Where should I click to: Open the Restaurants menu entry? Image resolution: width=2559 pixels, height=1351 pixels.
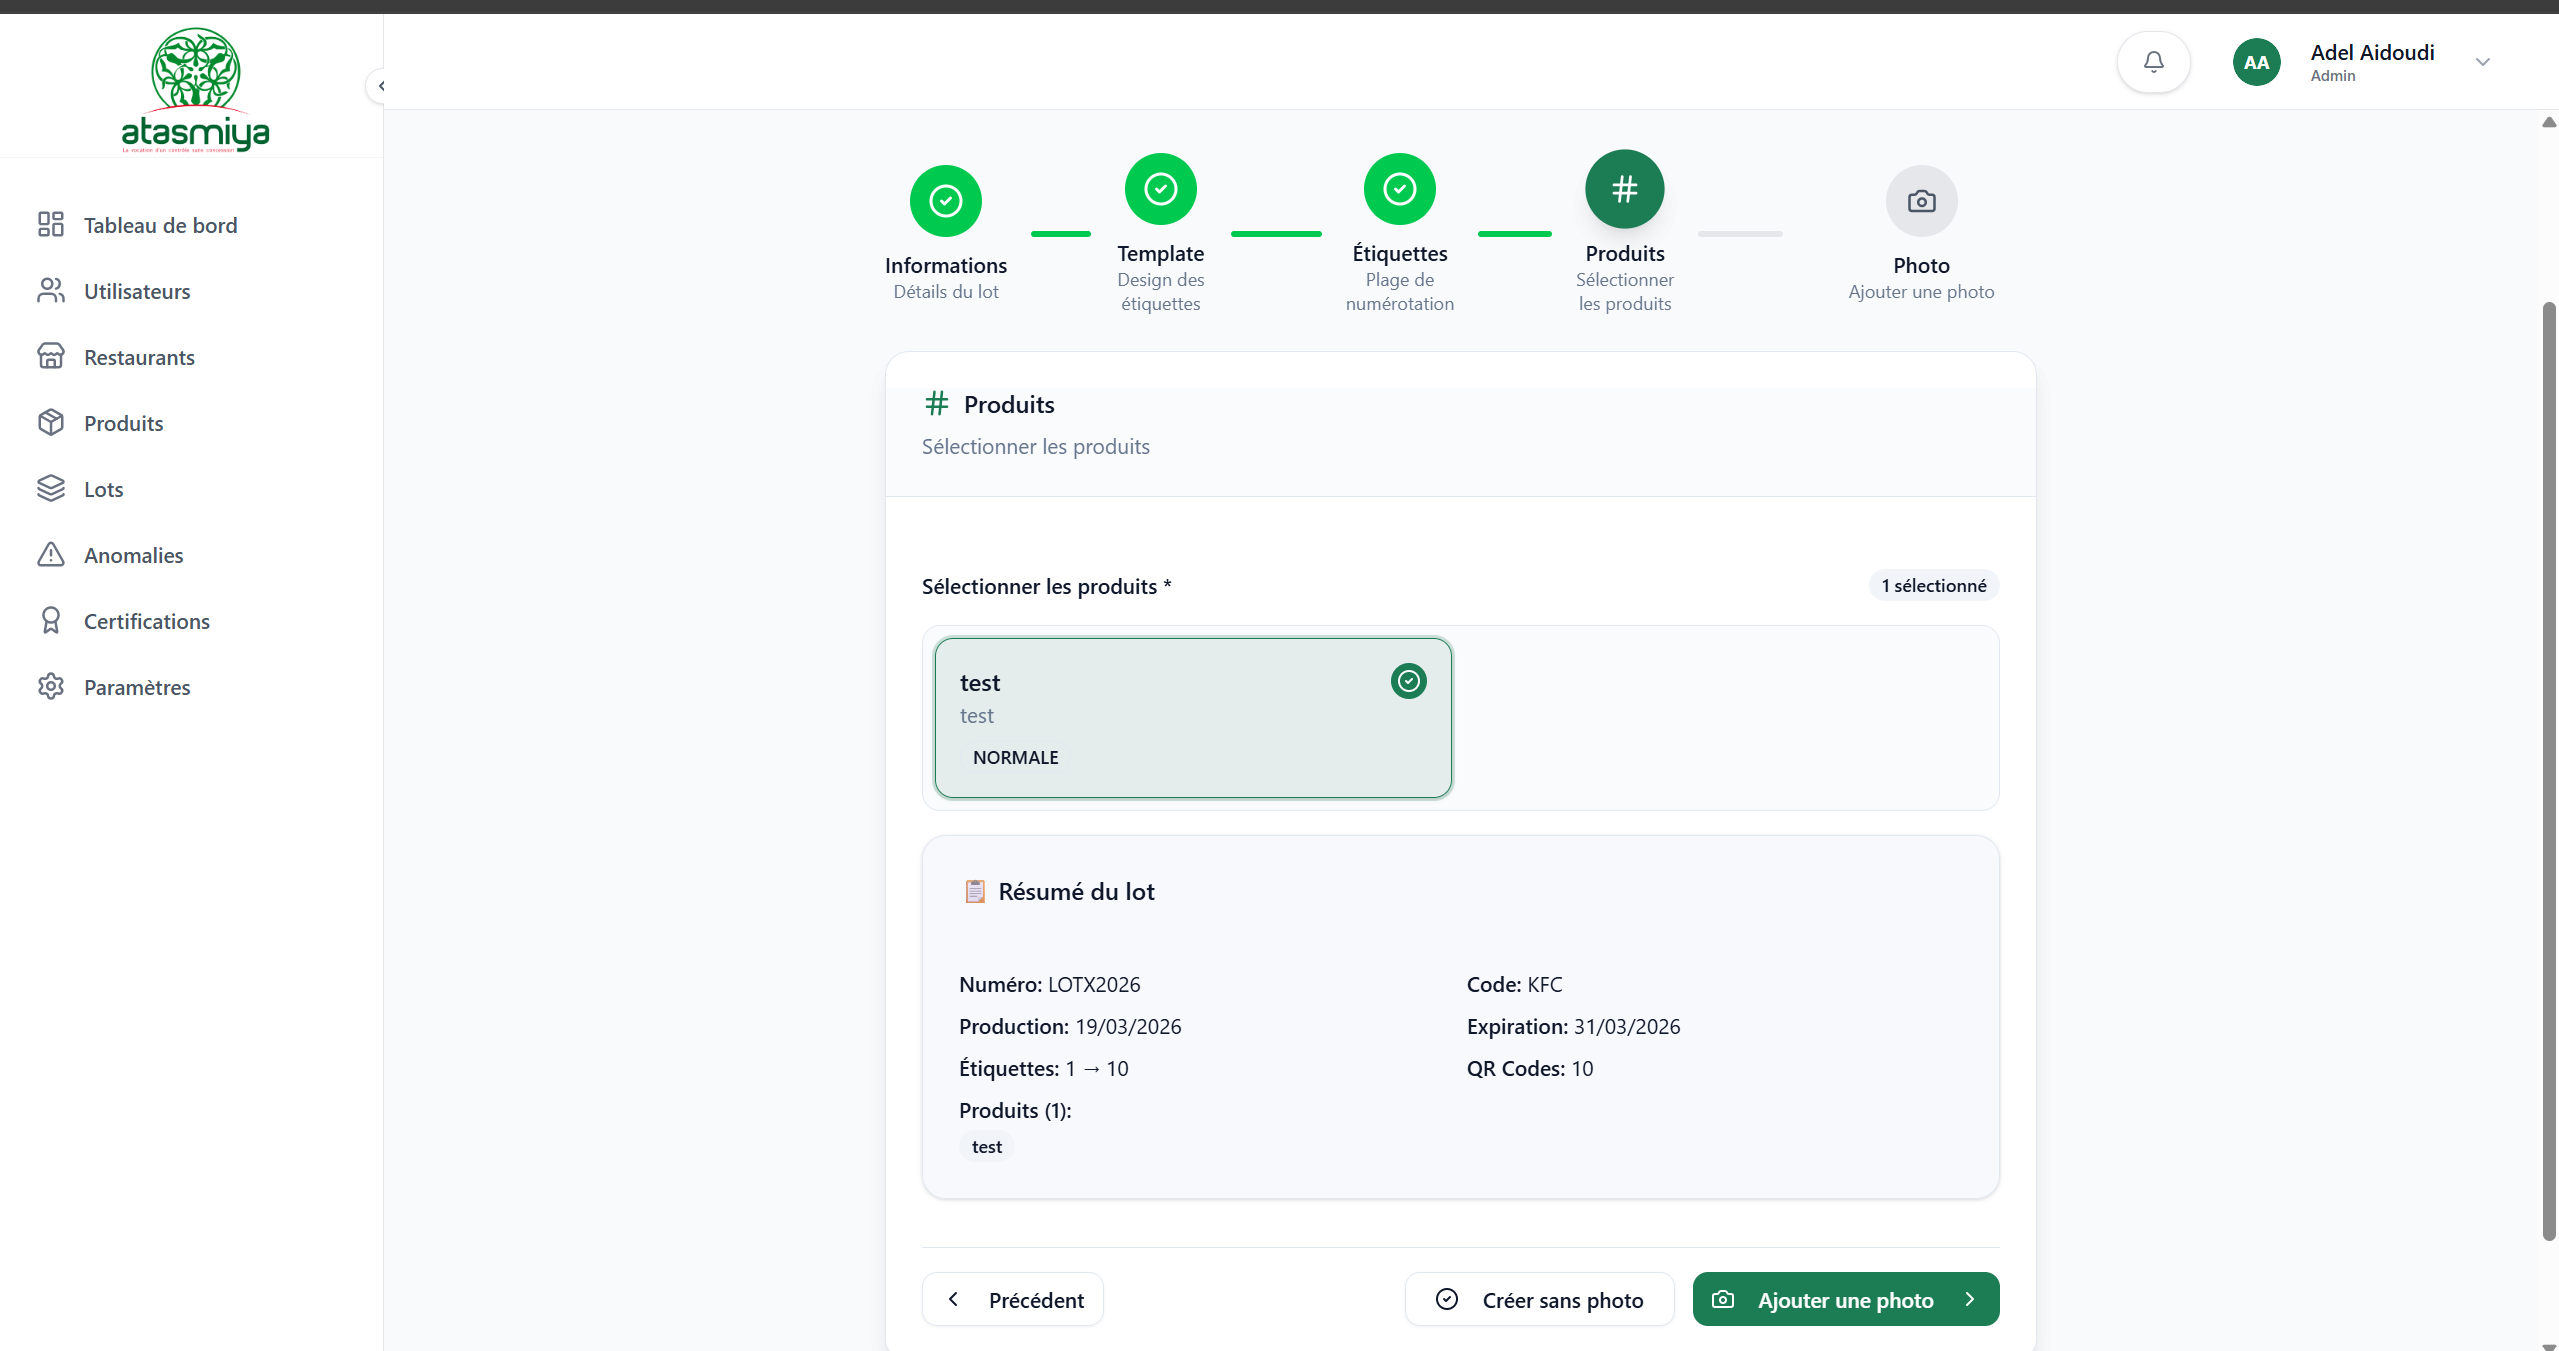click(x=139, y=357)
